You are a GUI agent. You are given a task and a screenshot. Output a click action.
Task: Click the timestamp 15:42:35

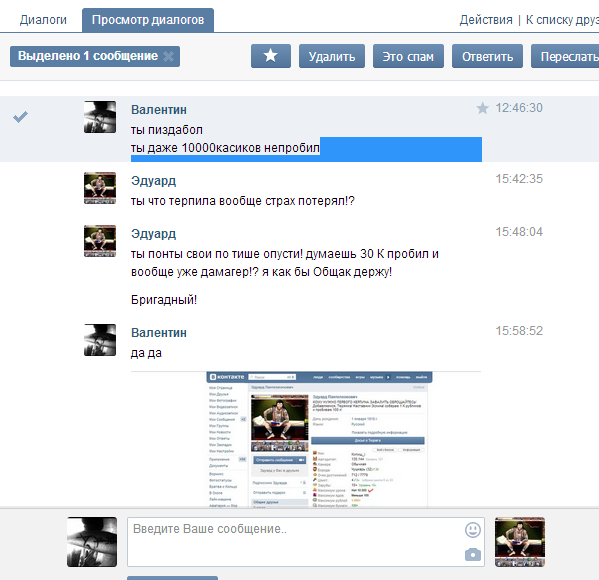click(519, 179)
